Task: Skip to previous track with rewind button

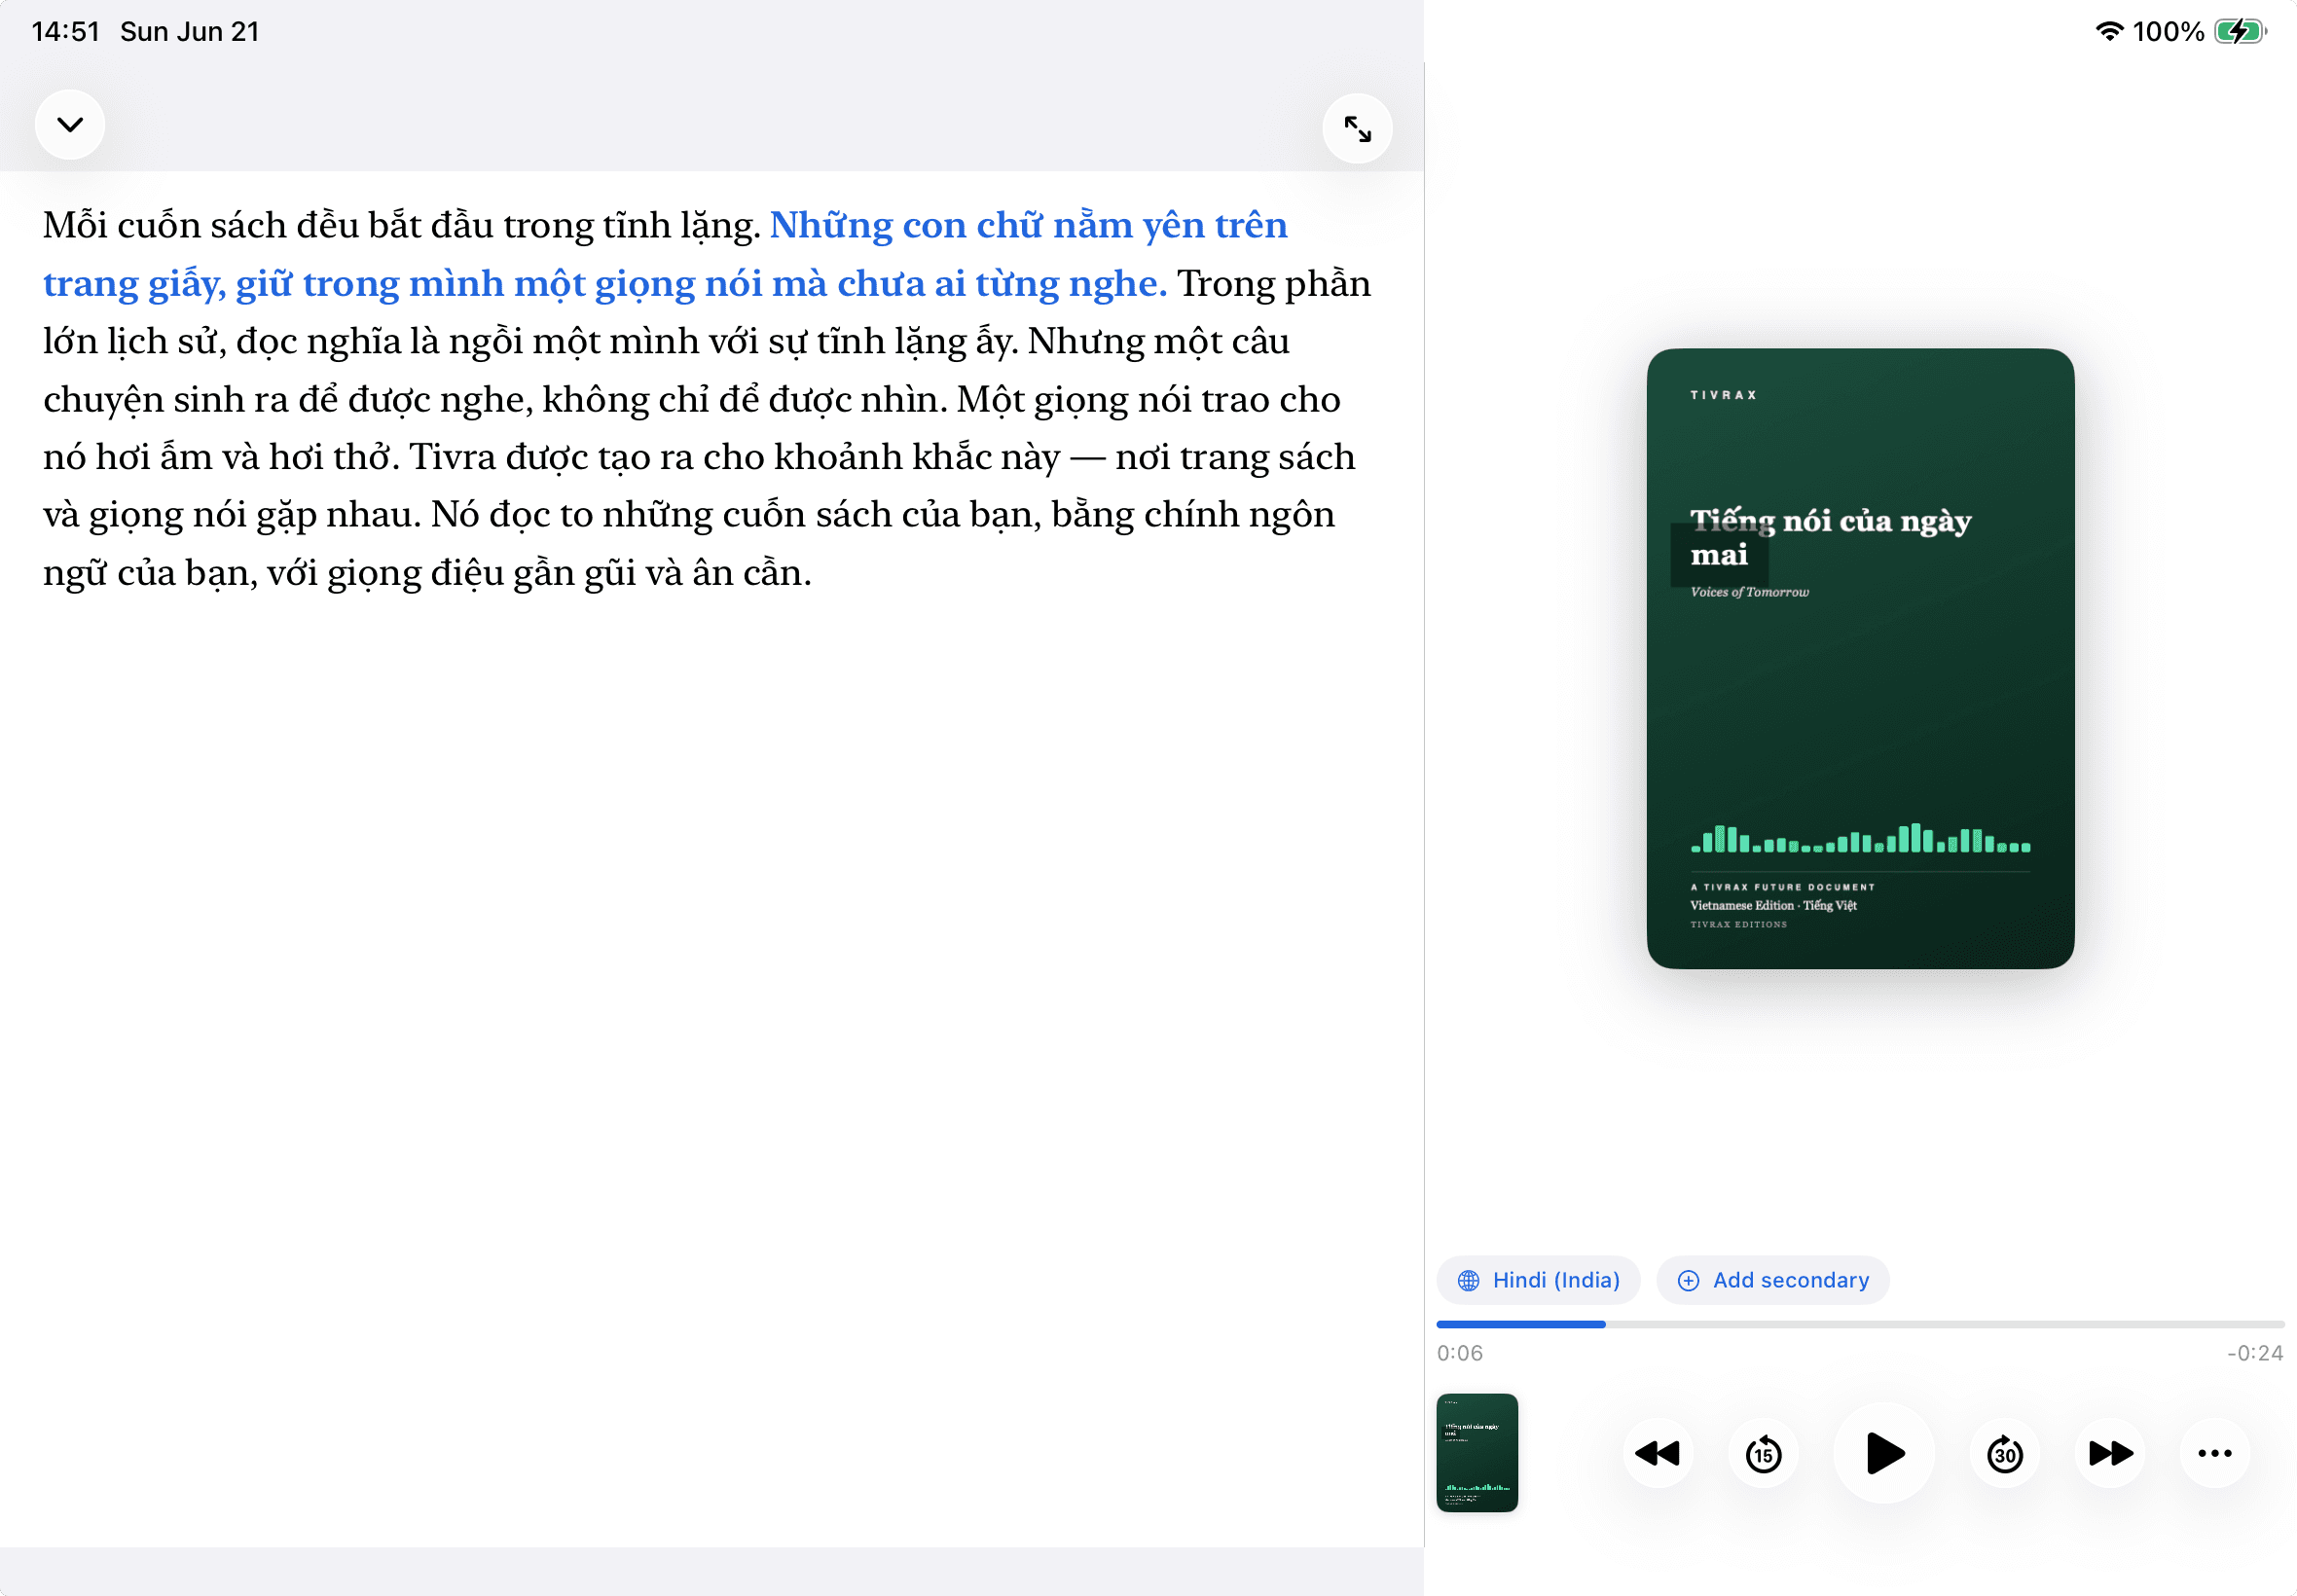Action: pos(1658,1453)
